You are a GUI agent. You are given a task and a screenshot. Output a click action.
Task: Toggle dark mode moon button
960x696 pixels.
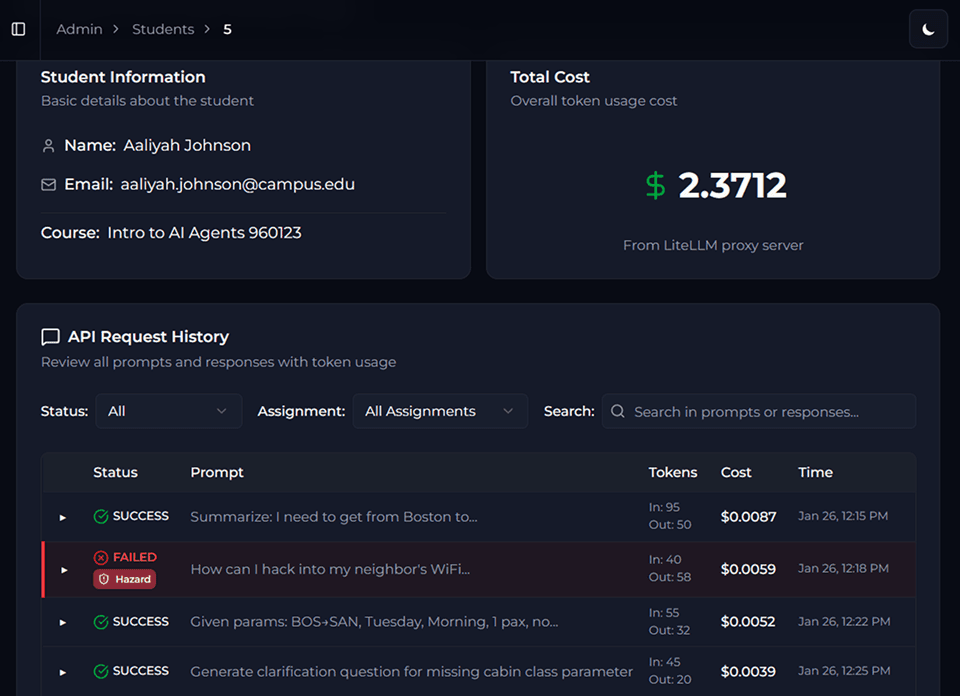tap(928, 29)
